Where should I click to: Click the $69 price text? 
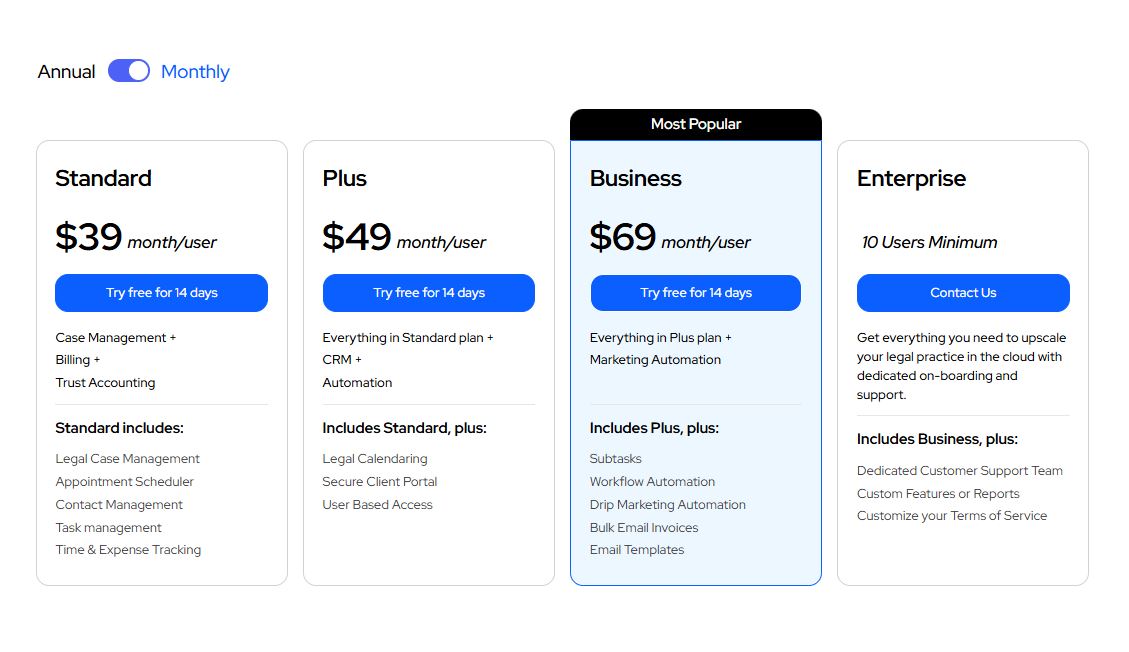click(620, 237)
